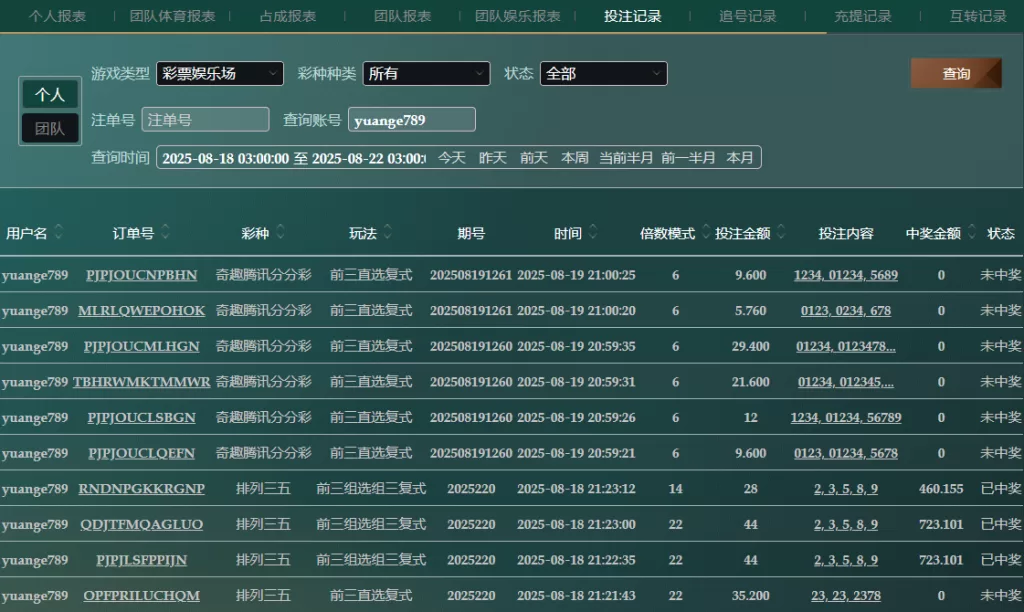
Task: Choose the 当前半月 time shortcut
Action: (x=626, y=158)
